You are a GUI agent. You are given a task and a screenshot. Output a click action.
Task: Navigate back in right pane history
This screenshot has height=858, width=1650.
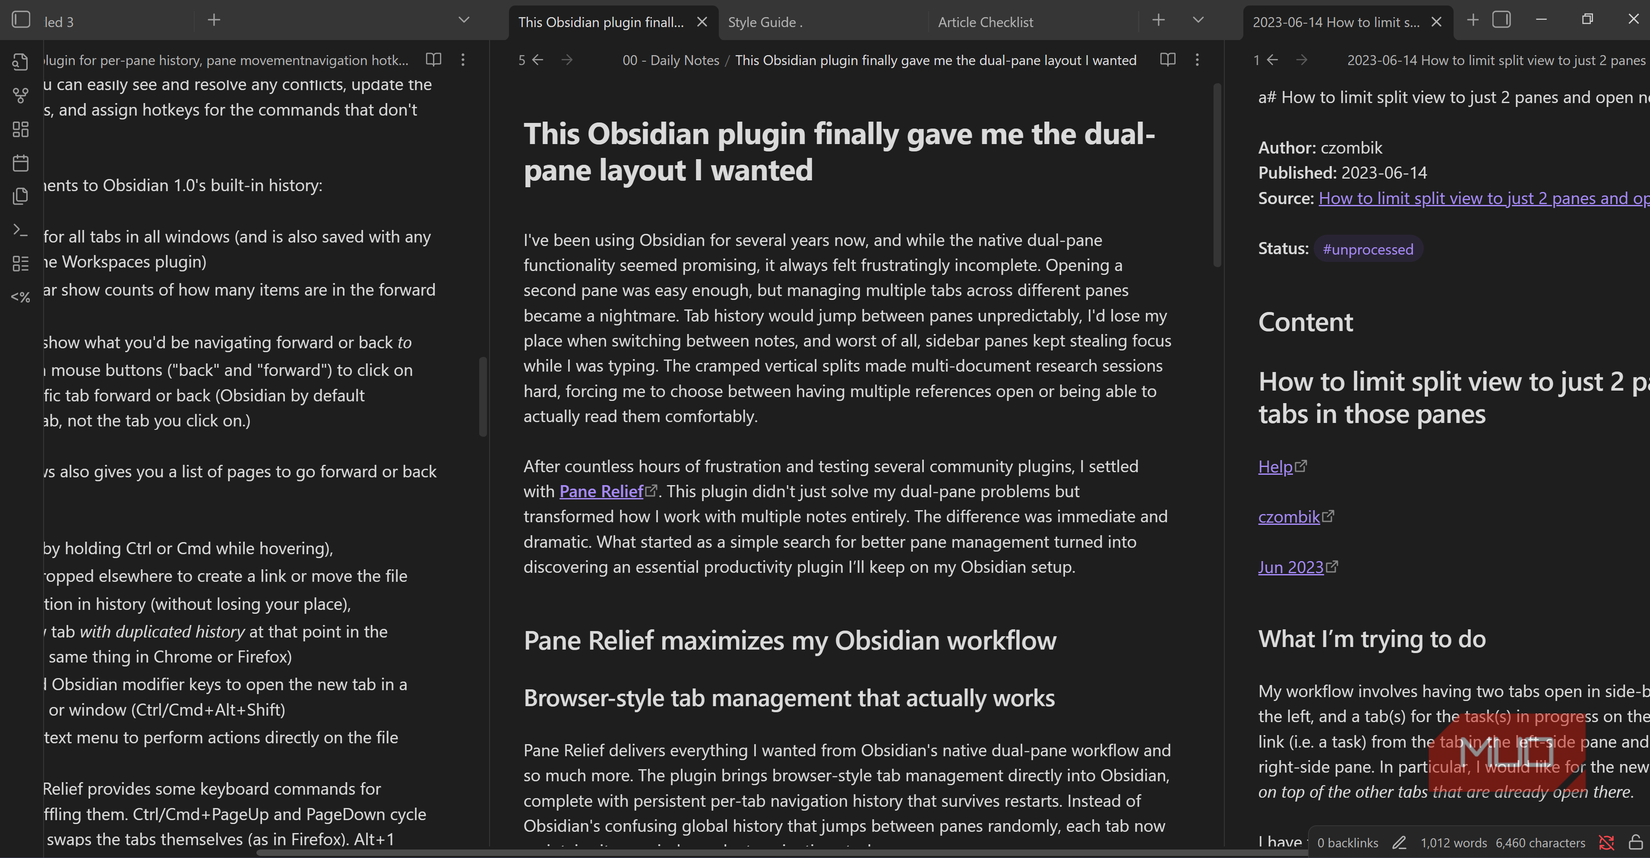[1272, 60]
